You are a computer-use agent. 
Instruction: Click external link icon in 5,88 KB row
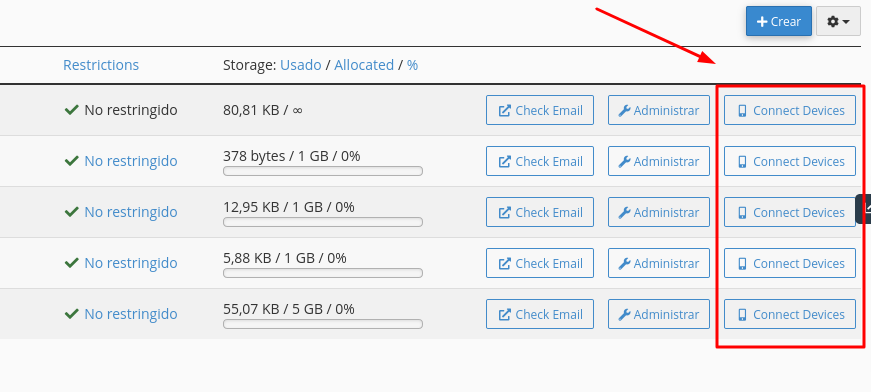(504, 263)
